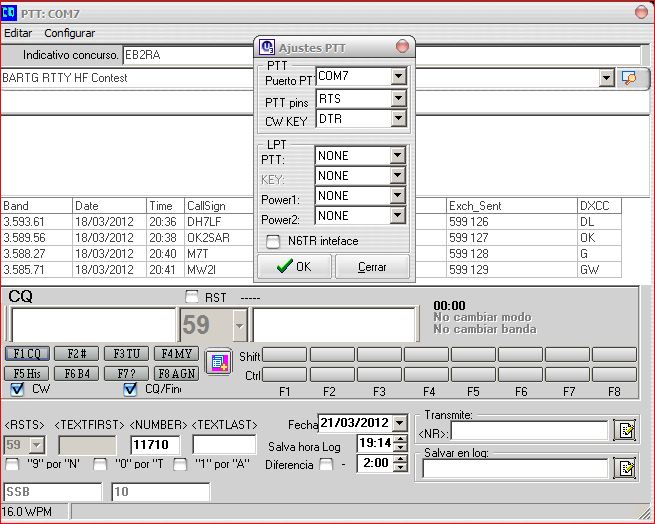Click the F4 MY macro button
Viewport: 655px width, 524px height.
point(176,354)
